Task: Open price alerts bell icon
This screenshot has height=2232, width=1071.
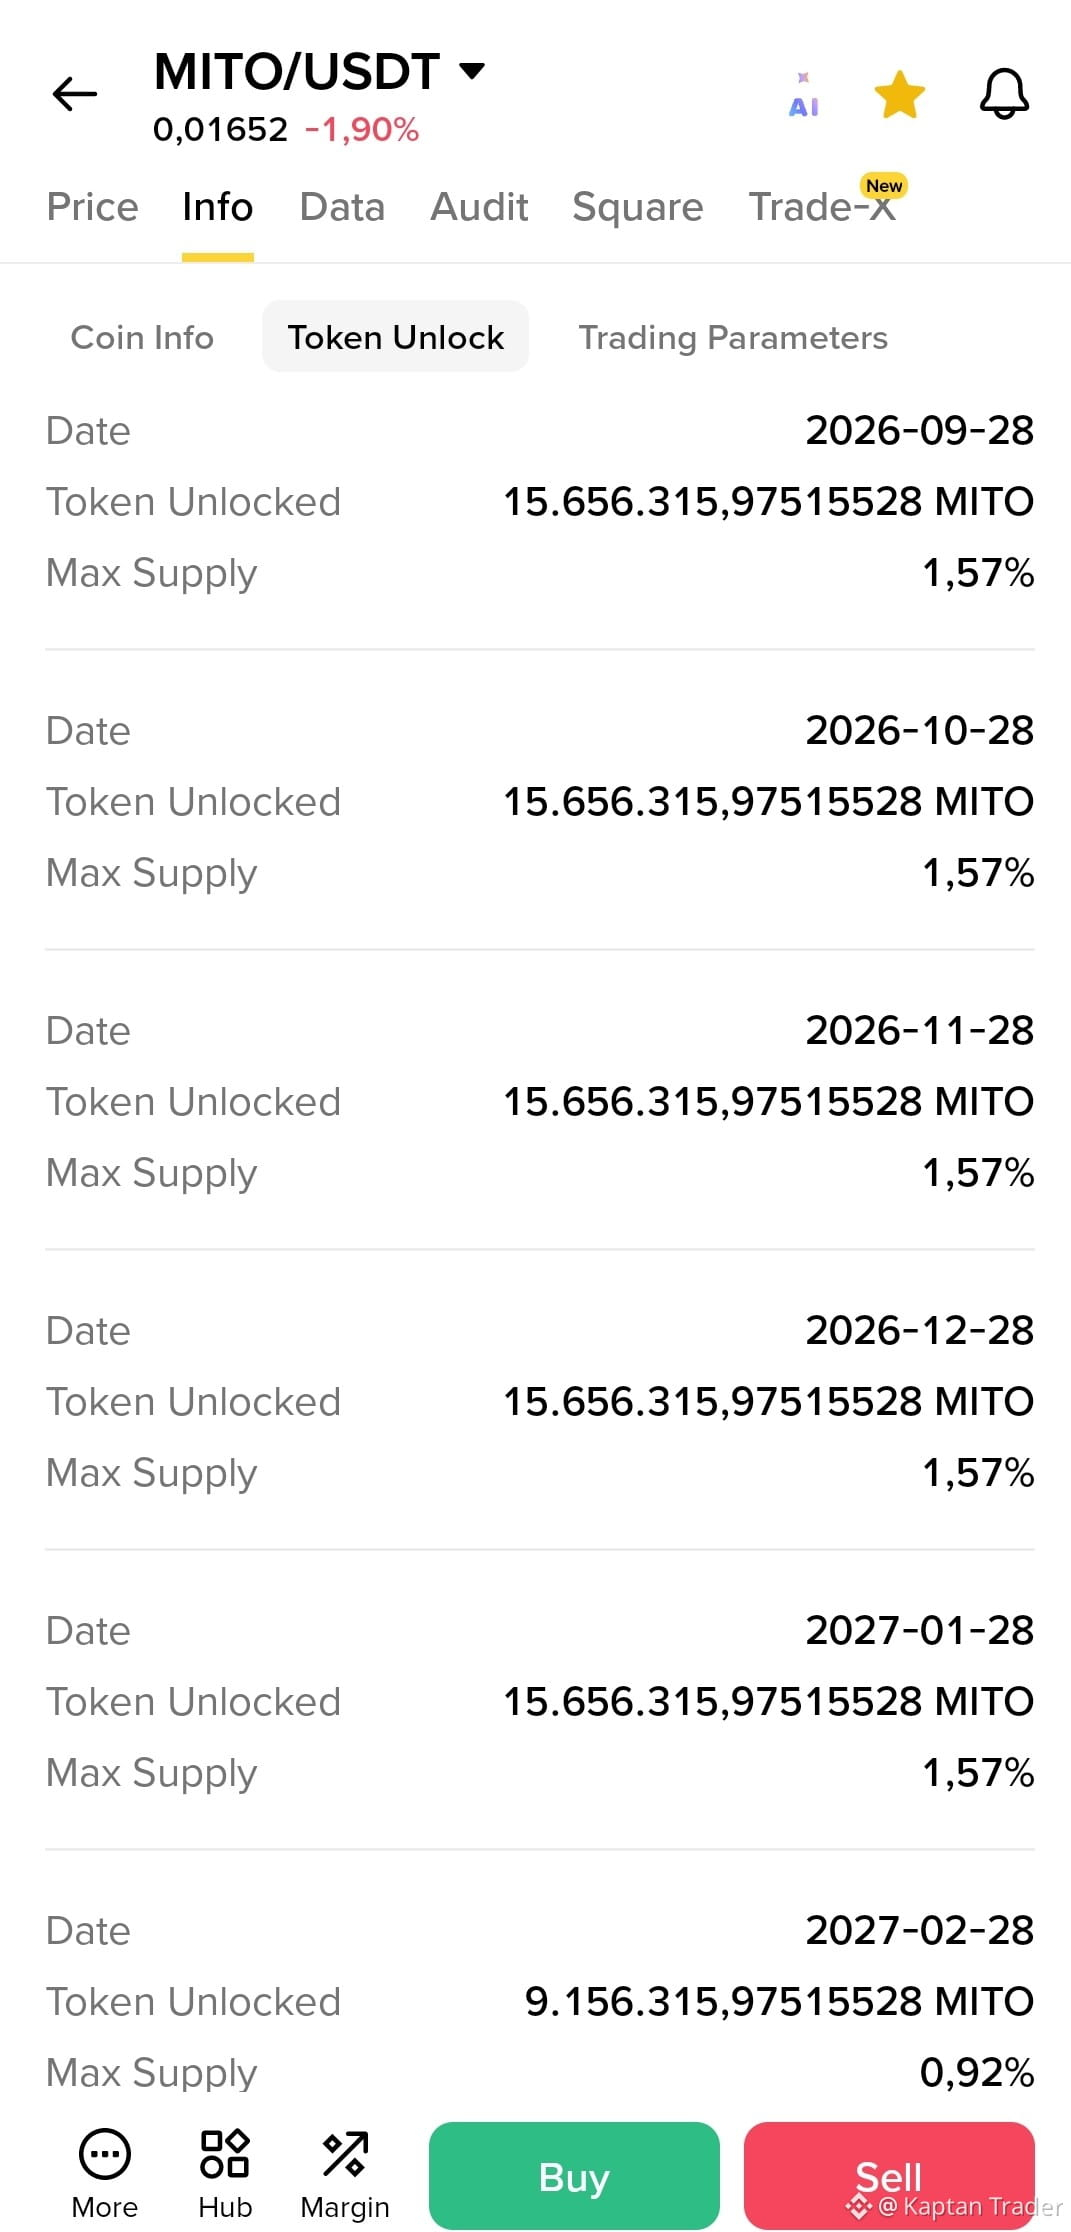Action: click(1004, 95)
